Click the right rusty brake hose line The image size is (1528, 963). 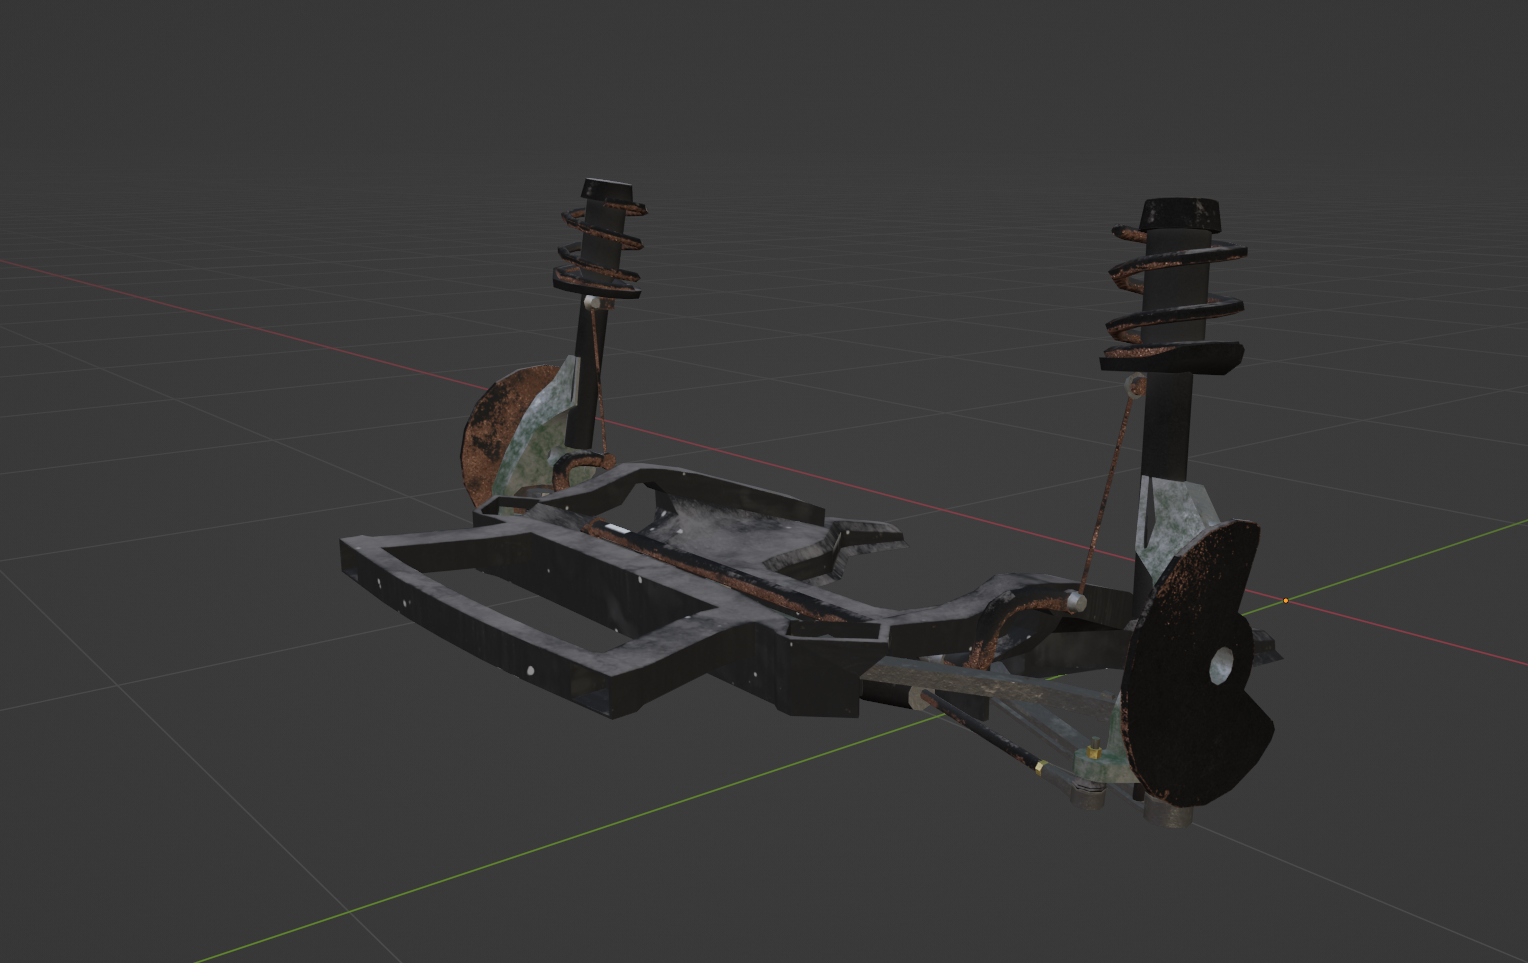[1105, 490]
